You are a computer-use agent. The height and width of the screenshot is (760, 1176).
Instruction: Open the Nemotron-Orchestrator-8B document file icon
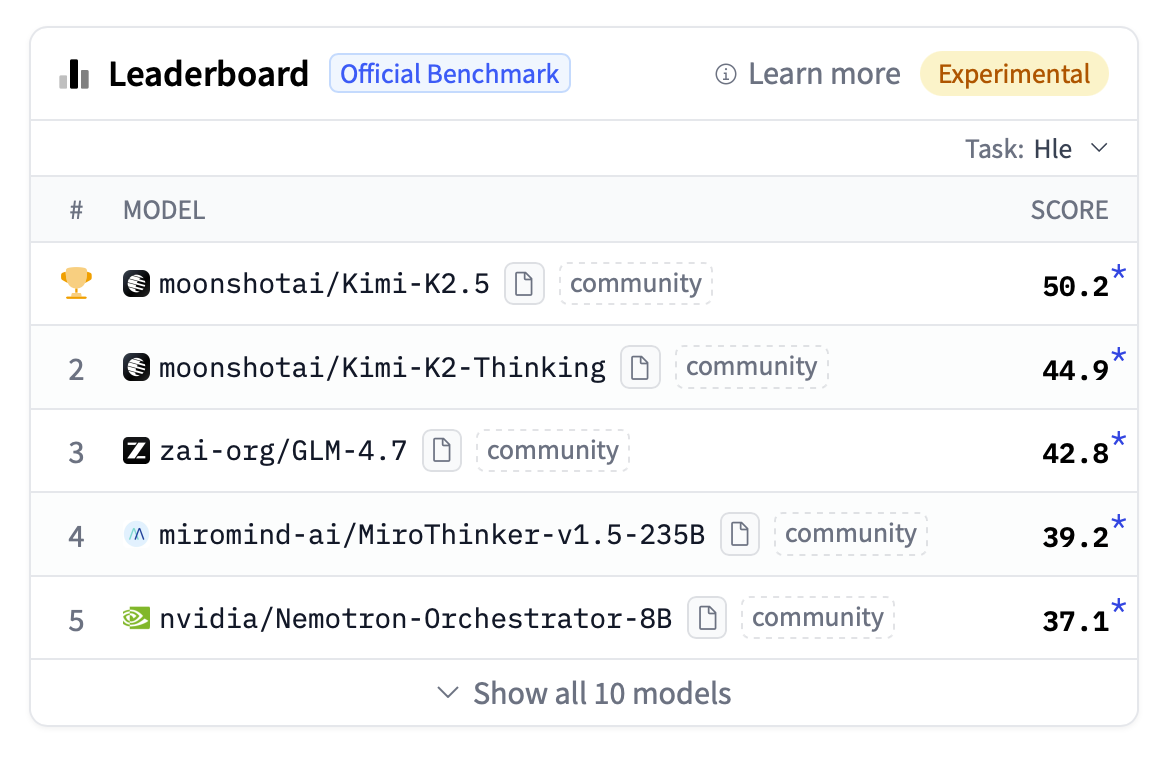pyautogui.click(x=707, y=618)
